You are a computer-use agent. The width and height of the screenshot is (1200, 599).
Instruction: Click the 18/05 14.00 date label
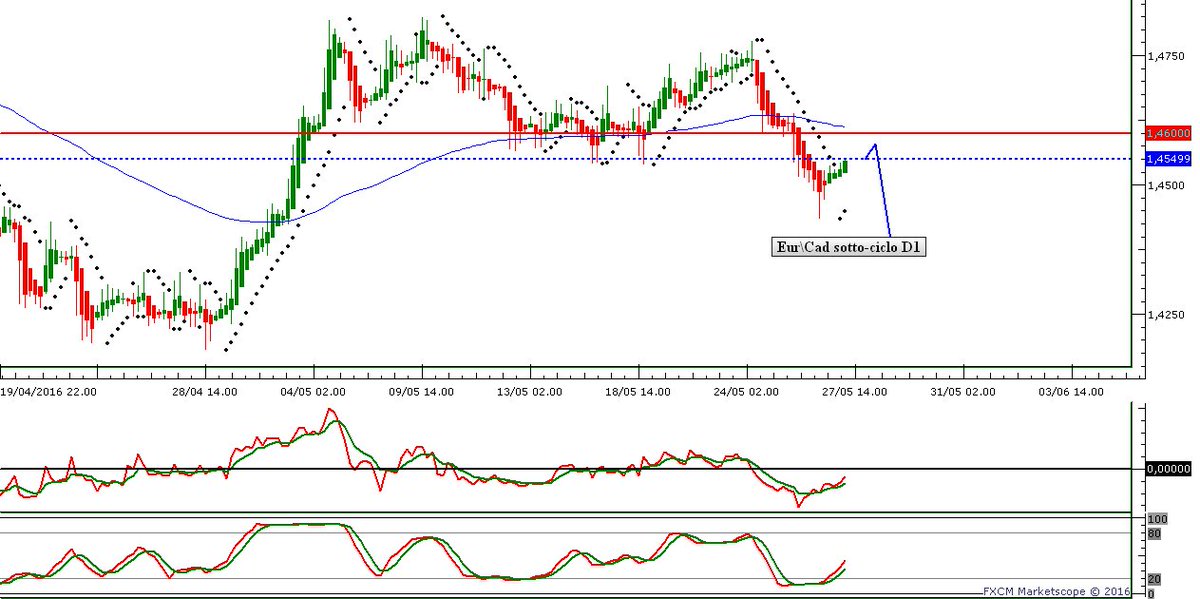click(x=639, y=392)
